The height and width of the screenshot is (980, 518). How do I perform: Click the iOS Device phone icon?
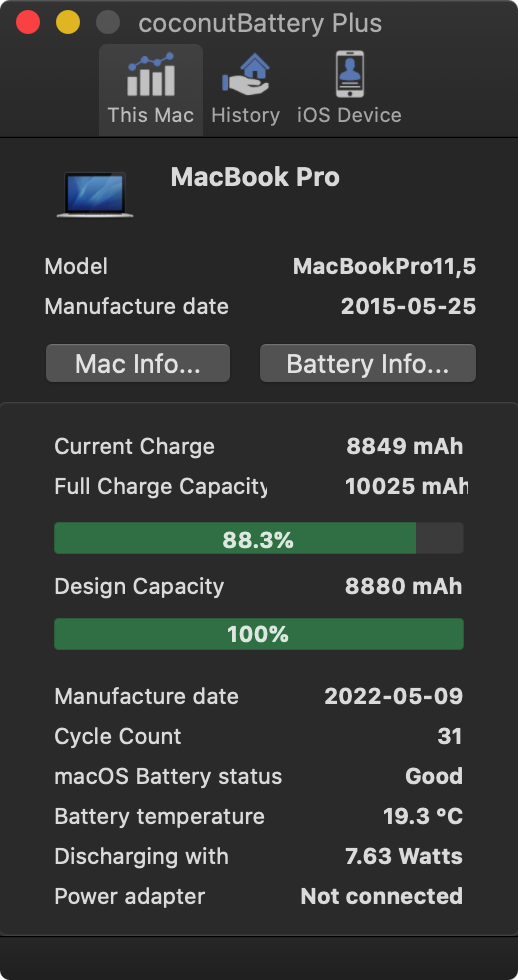[349, 74]
